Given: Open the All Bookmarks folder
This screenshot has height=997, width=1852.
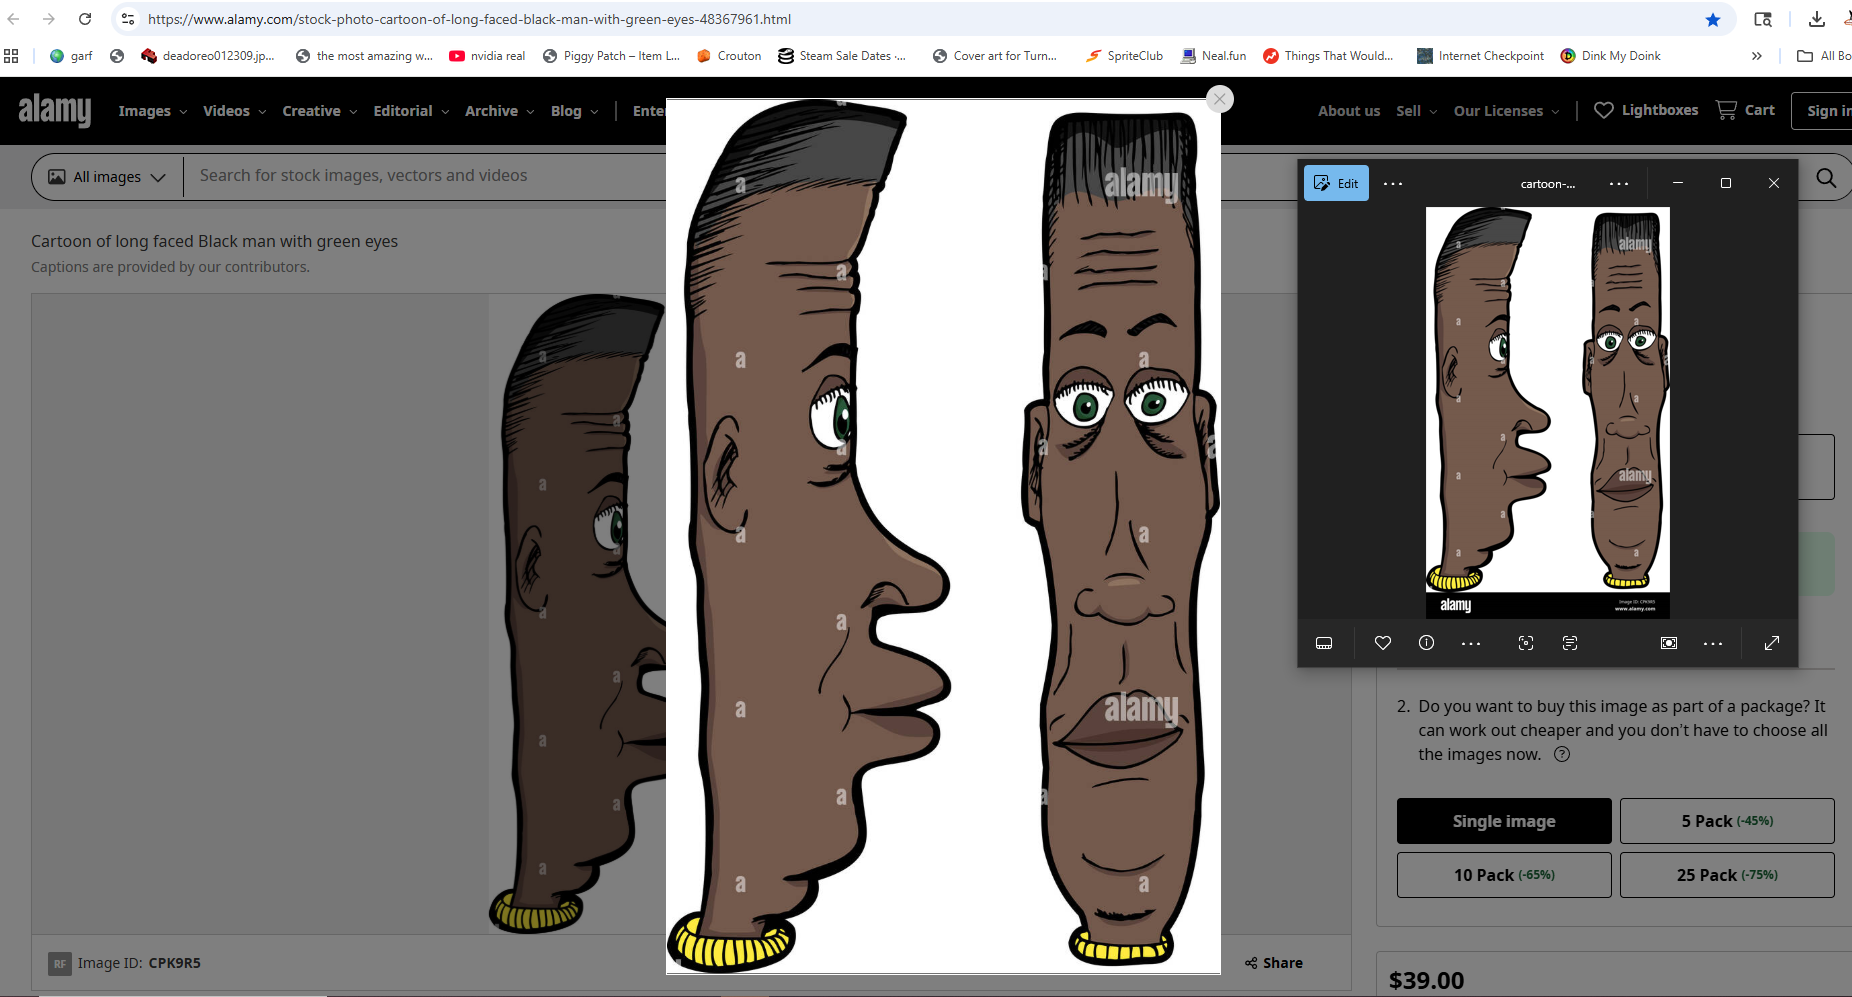Looking at the screenshot, I should tap(1824, 56).
